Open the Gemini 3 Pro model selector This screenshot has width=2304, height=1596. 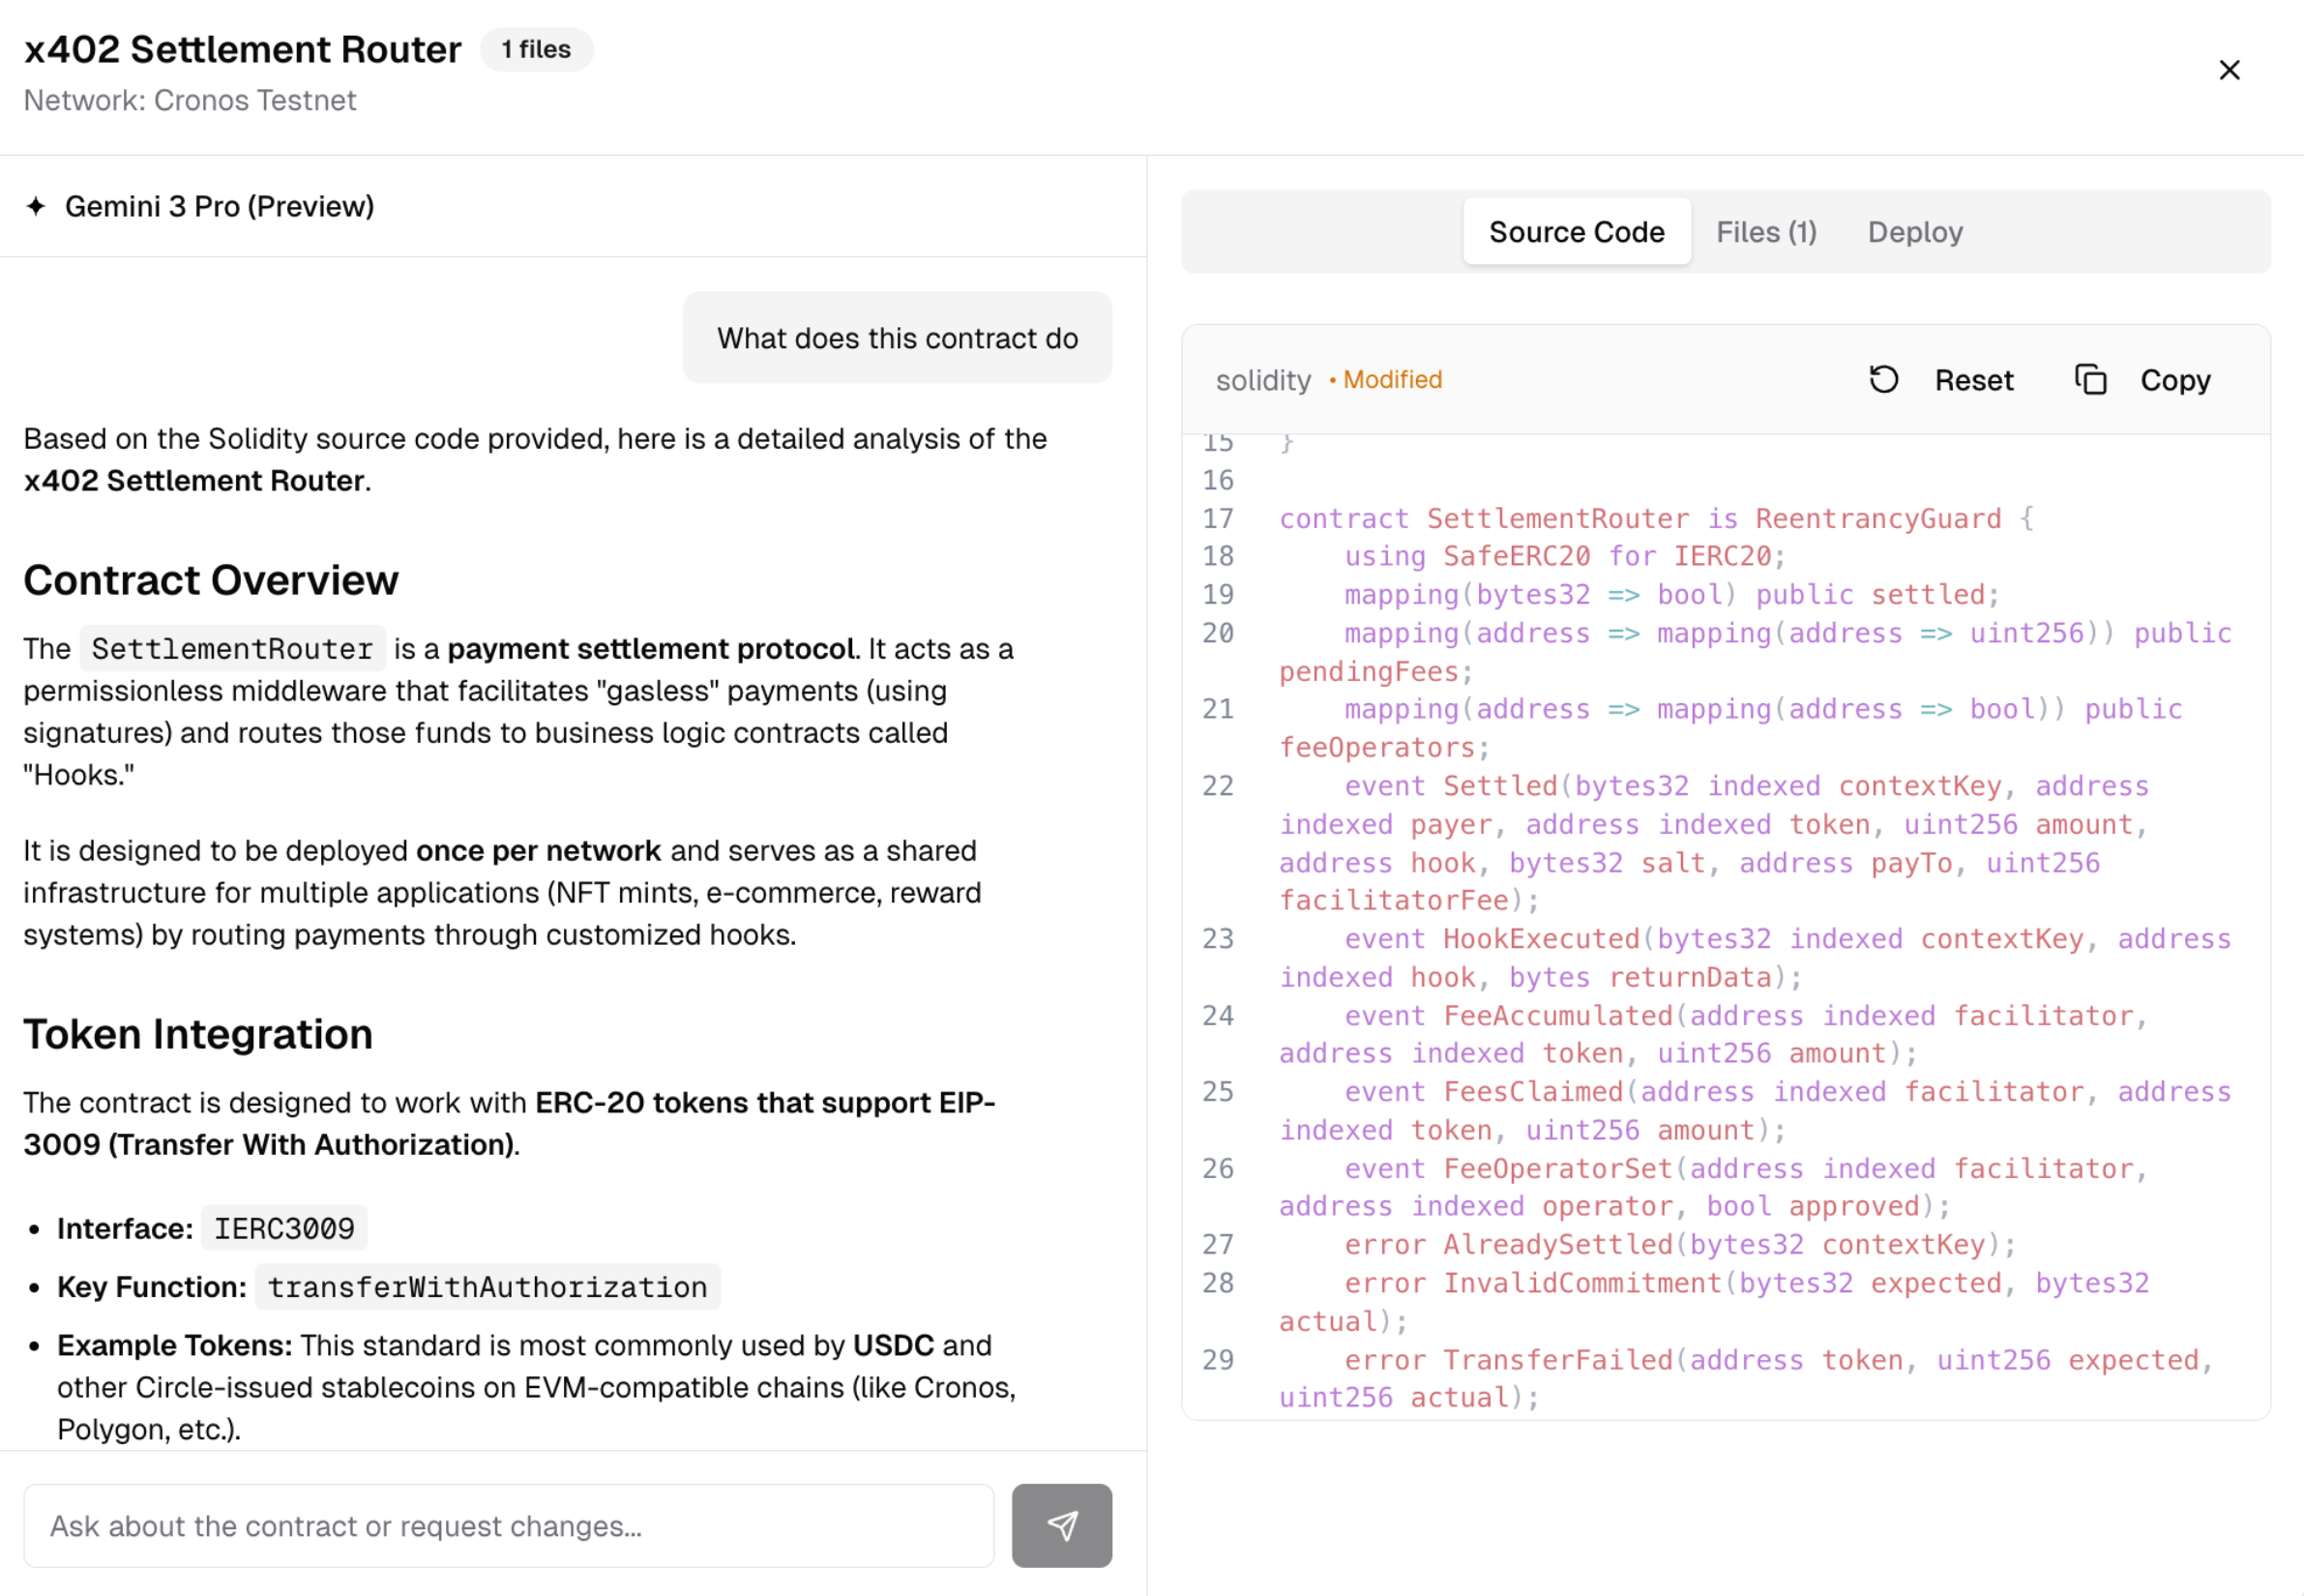coord(219,206)
